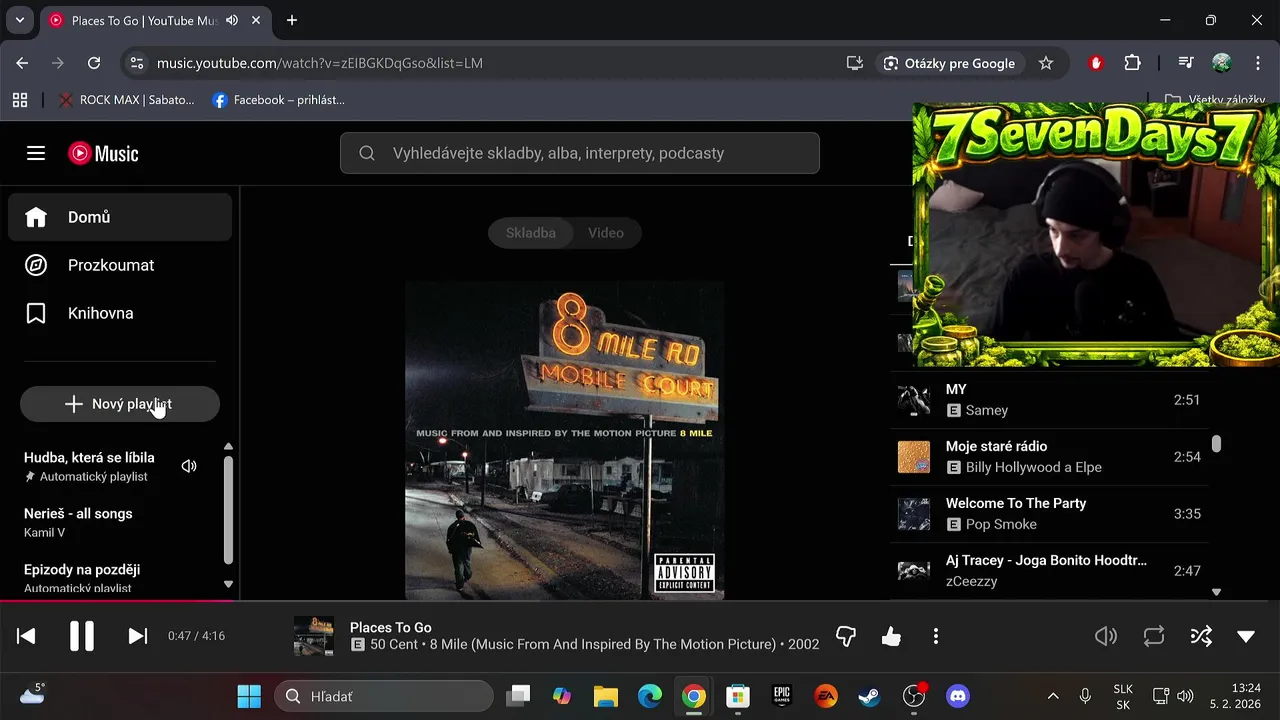Open Prozkoumat section
1280x720 pixels.
[120, 265]
